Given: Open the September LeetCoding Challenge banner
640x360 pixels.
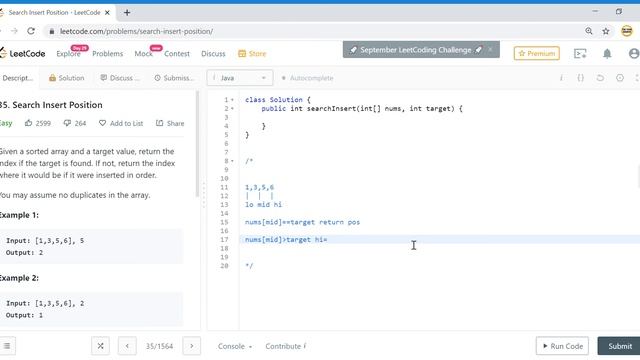Looking at the screenshot, I should [x=415, y=50].
